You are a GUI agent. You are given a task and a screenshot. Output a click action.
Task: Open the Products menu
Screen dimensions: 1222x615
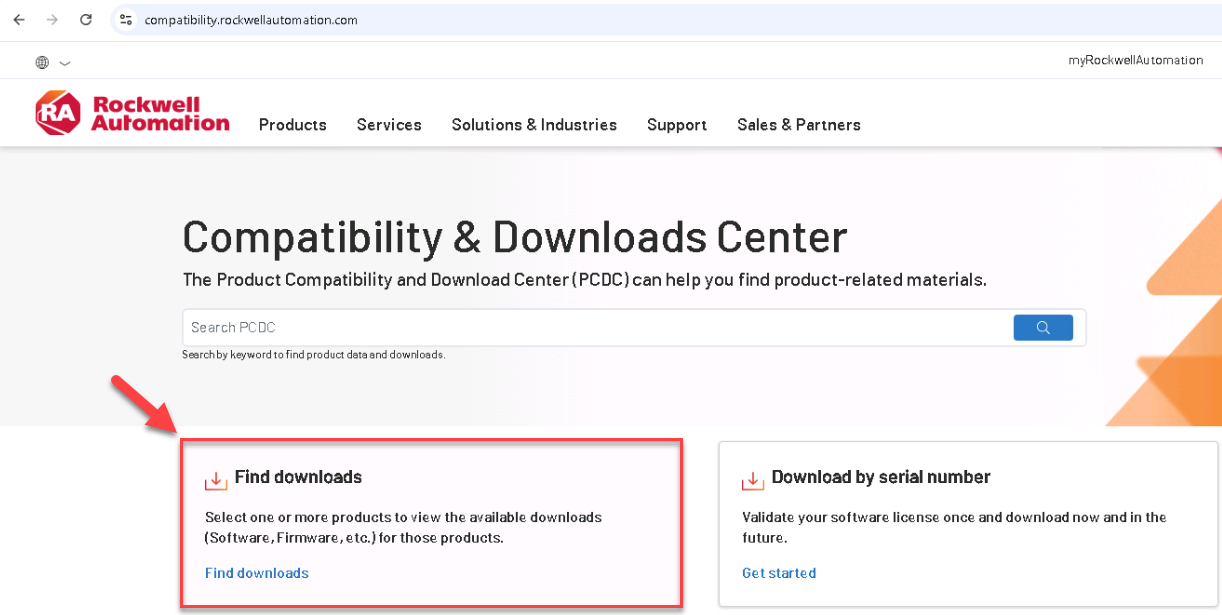[293, 125]
